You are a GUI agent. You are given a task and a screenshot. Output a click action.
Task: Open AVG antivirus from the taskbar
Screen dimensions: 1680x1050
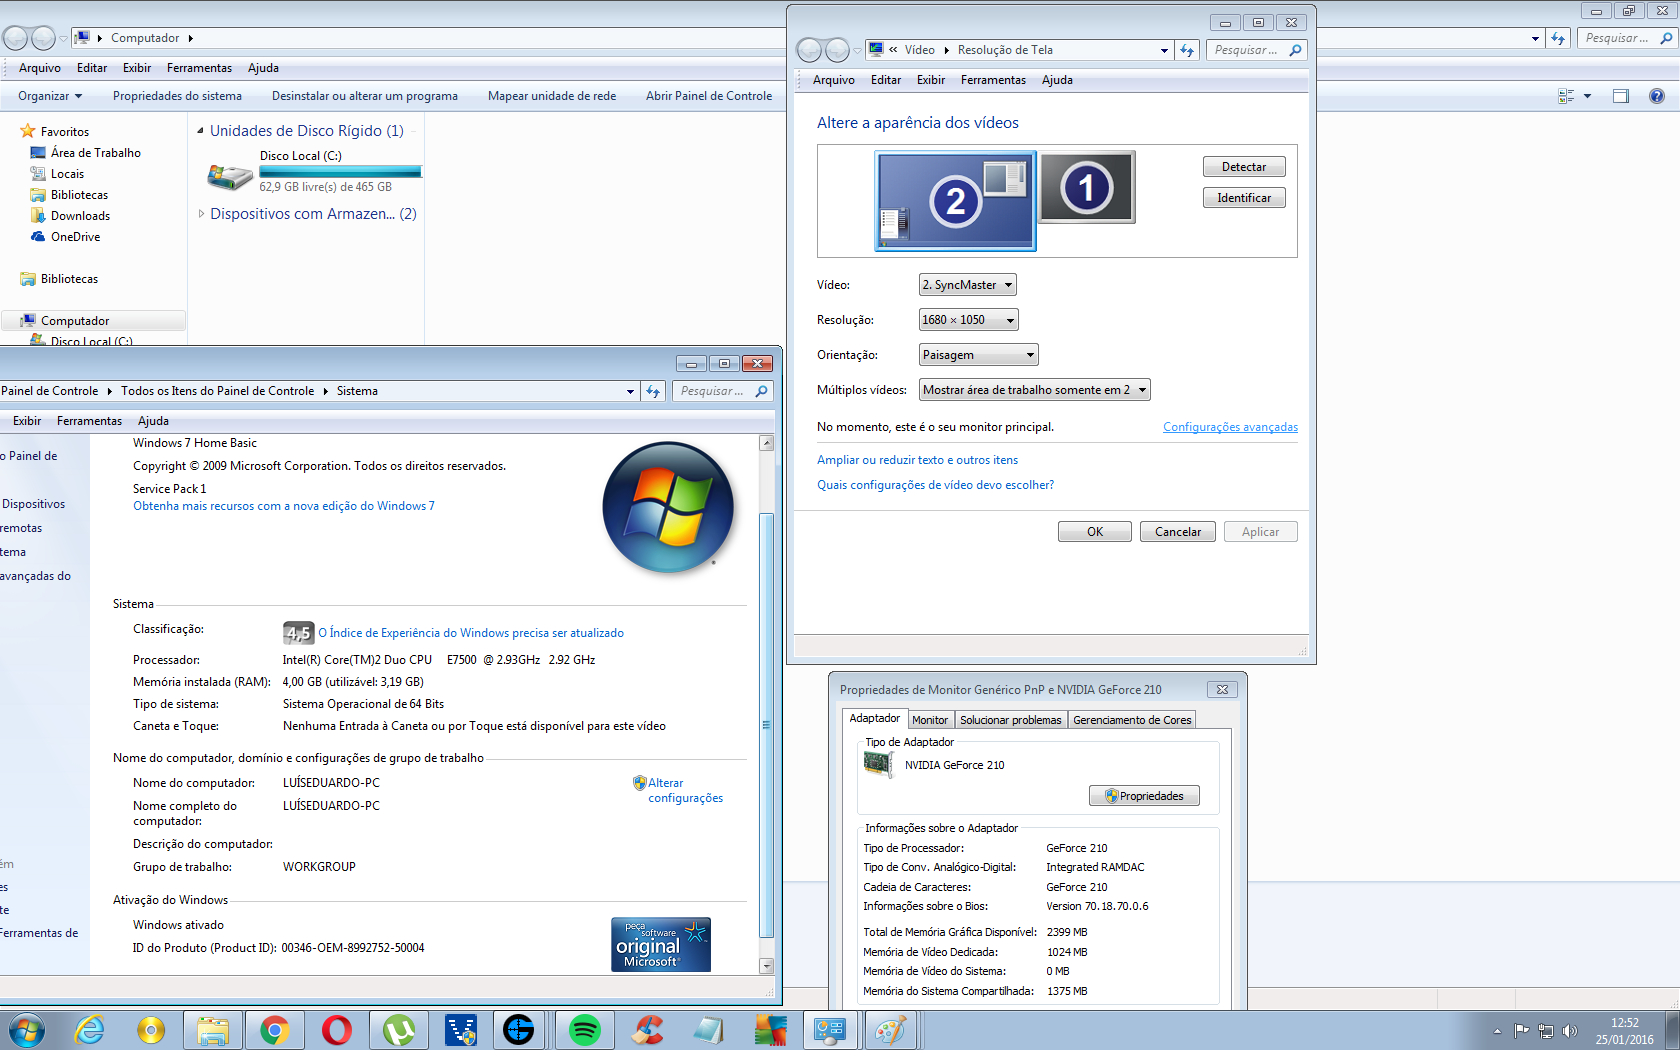coord(771,1030)
